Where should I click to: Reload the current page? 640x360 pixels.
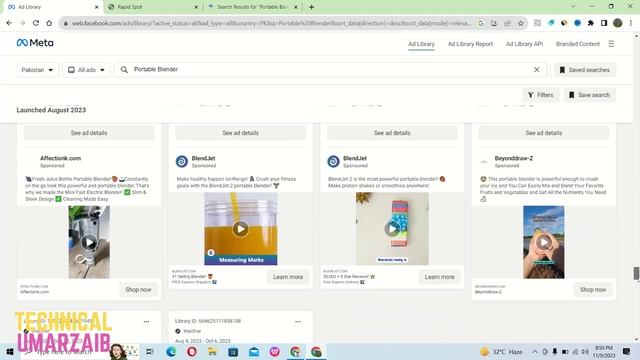coord(36,23)
